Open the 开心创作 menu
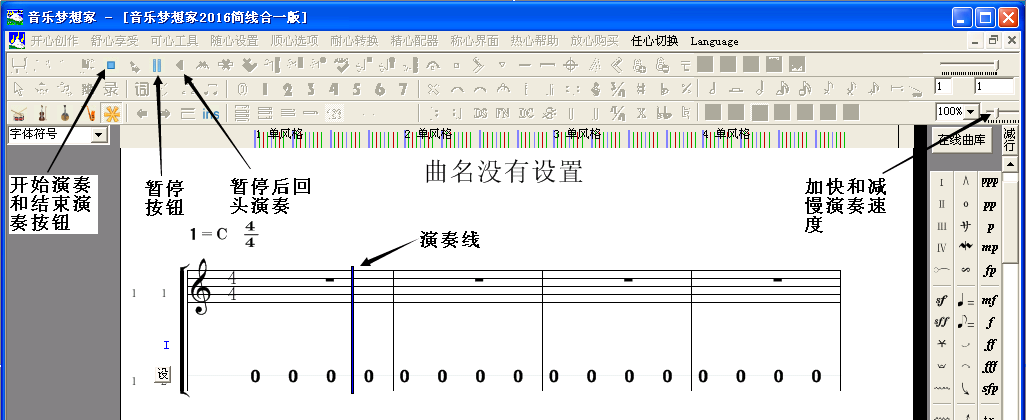This screenshot has height=420, width=1026. (x=54, y=41)
